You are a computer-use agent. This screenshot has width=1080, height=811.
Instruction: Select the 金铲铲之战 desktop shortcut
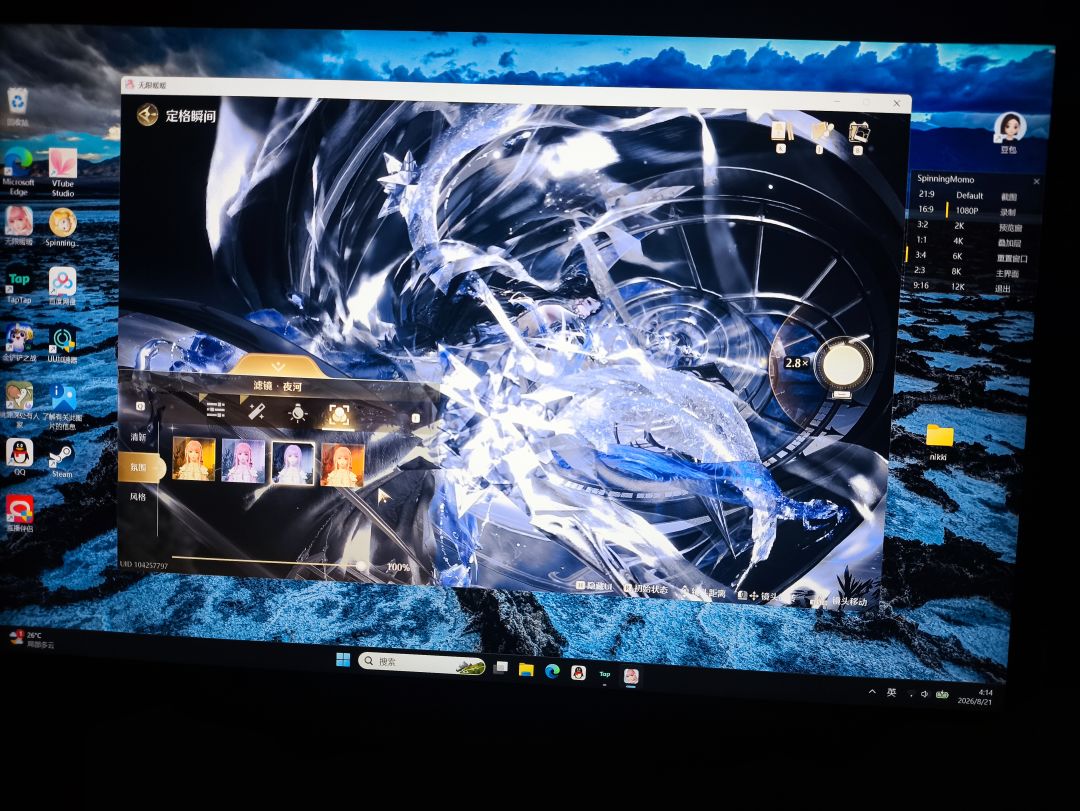pos(19,344)
